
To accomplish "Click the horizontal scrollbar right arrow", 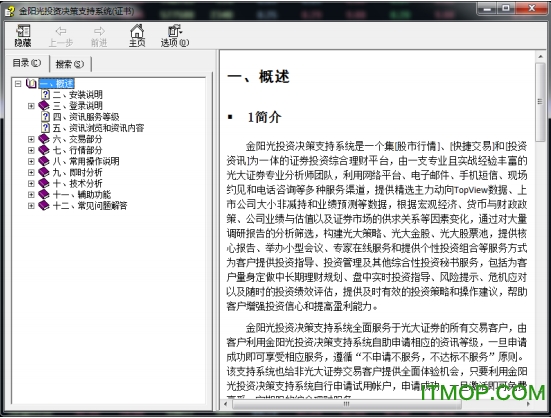I will (528, 404).
